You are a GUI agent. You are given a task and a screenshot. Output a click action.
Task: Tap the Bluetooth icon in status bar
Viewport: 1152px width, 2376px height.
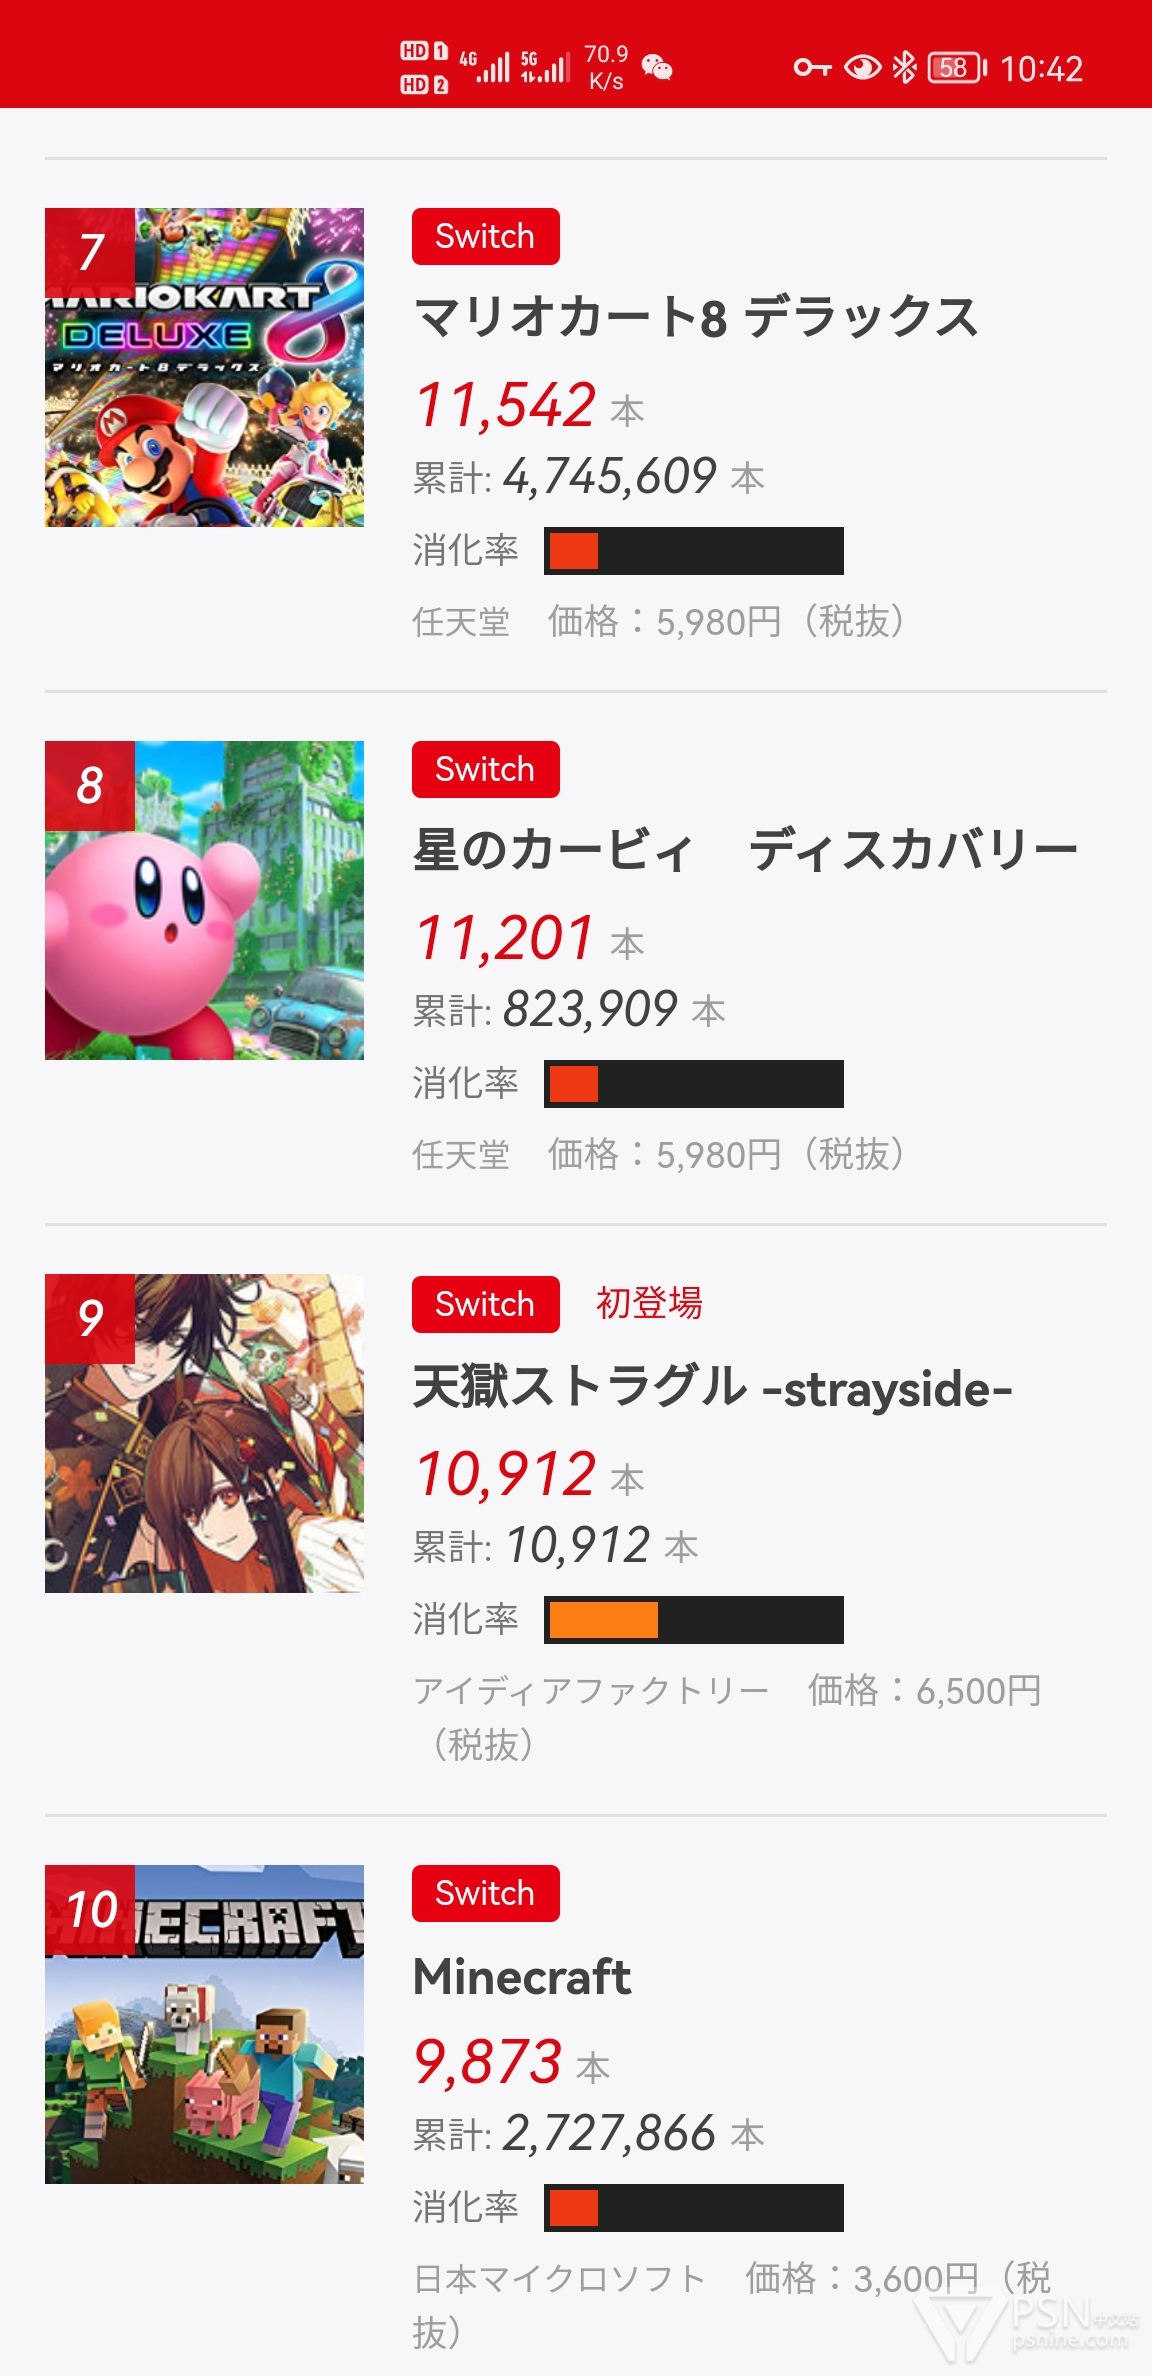904,67
